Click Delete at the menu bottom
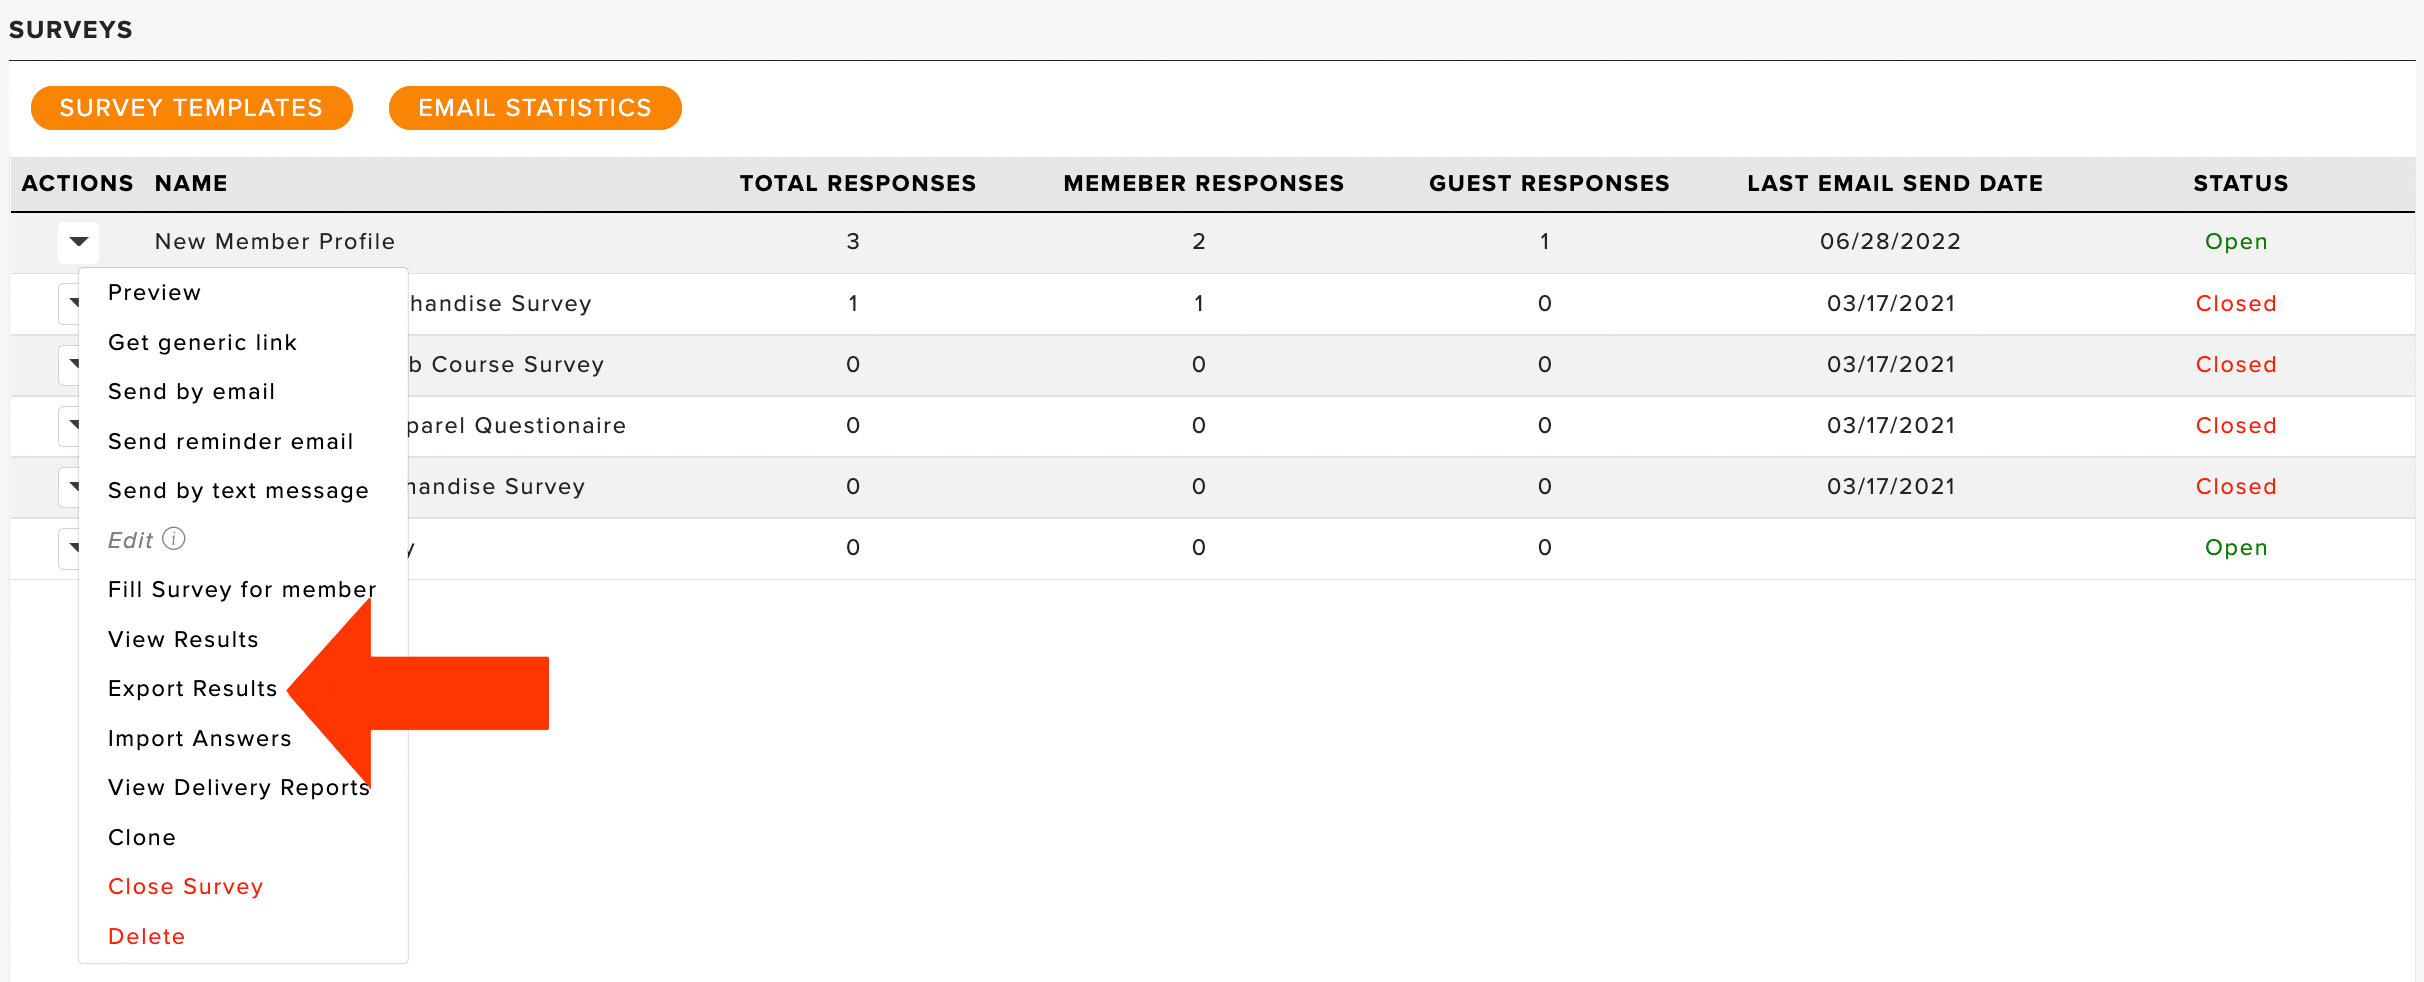This screenshot has height=982, width=2424. point(146,937)
